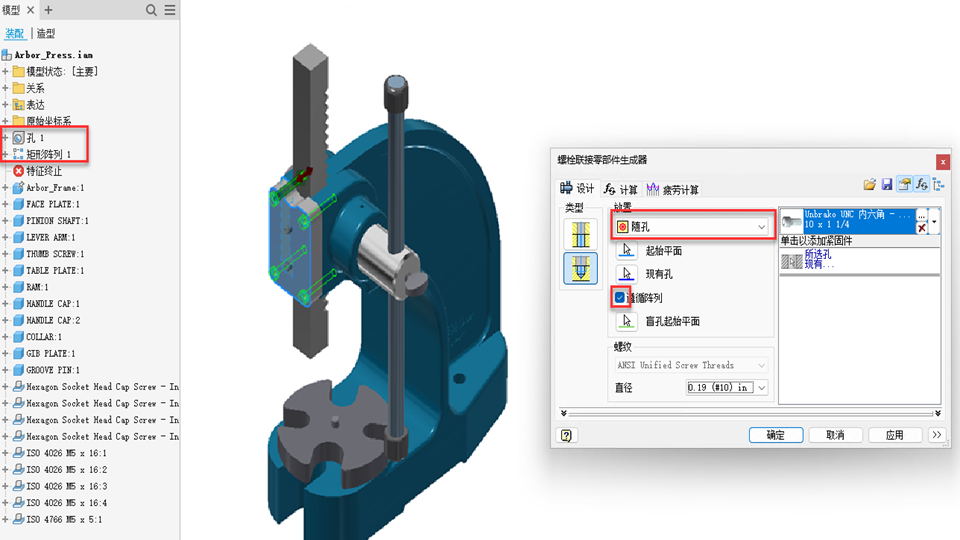Click the tree-structure icon in dialog toolbar
Image resolution: width=960 pixels, height=540 pixels.
(939, 184)
